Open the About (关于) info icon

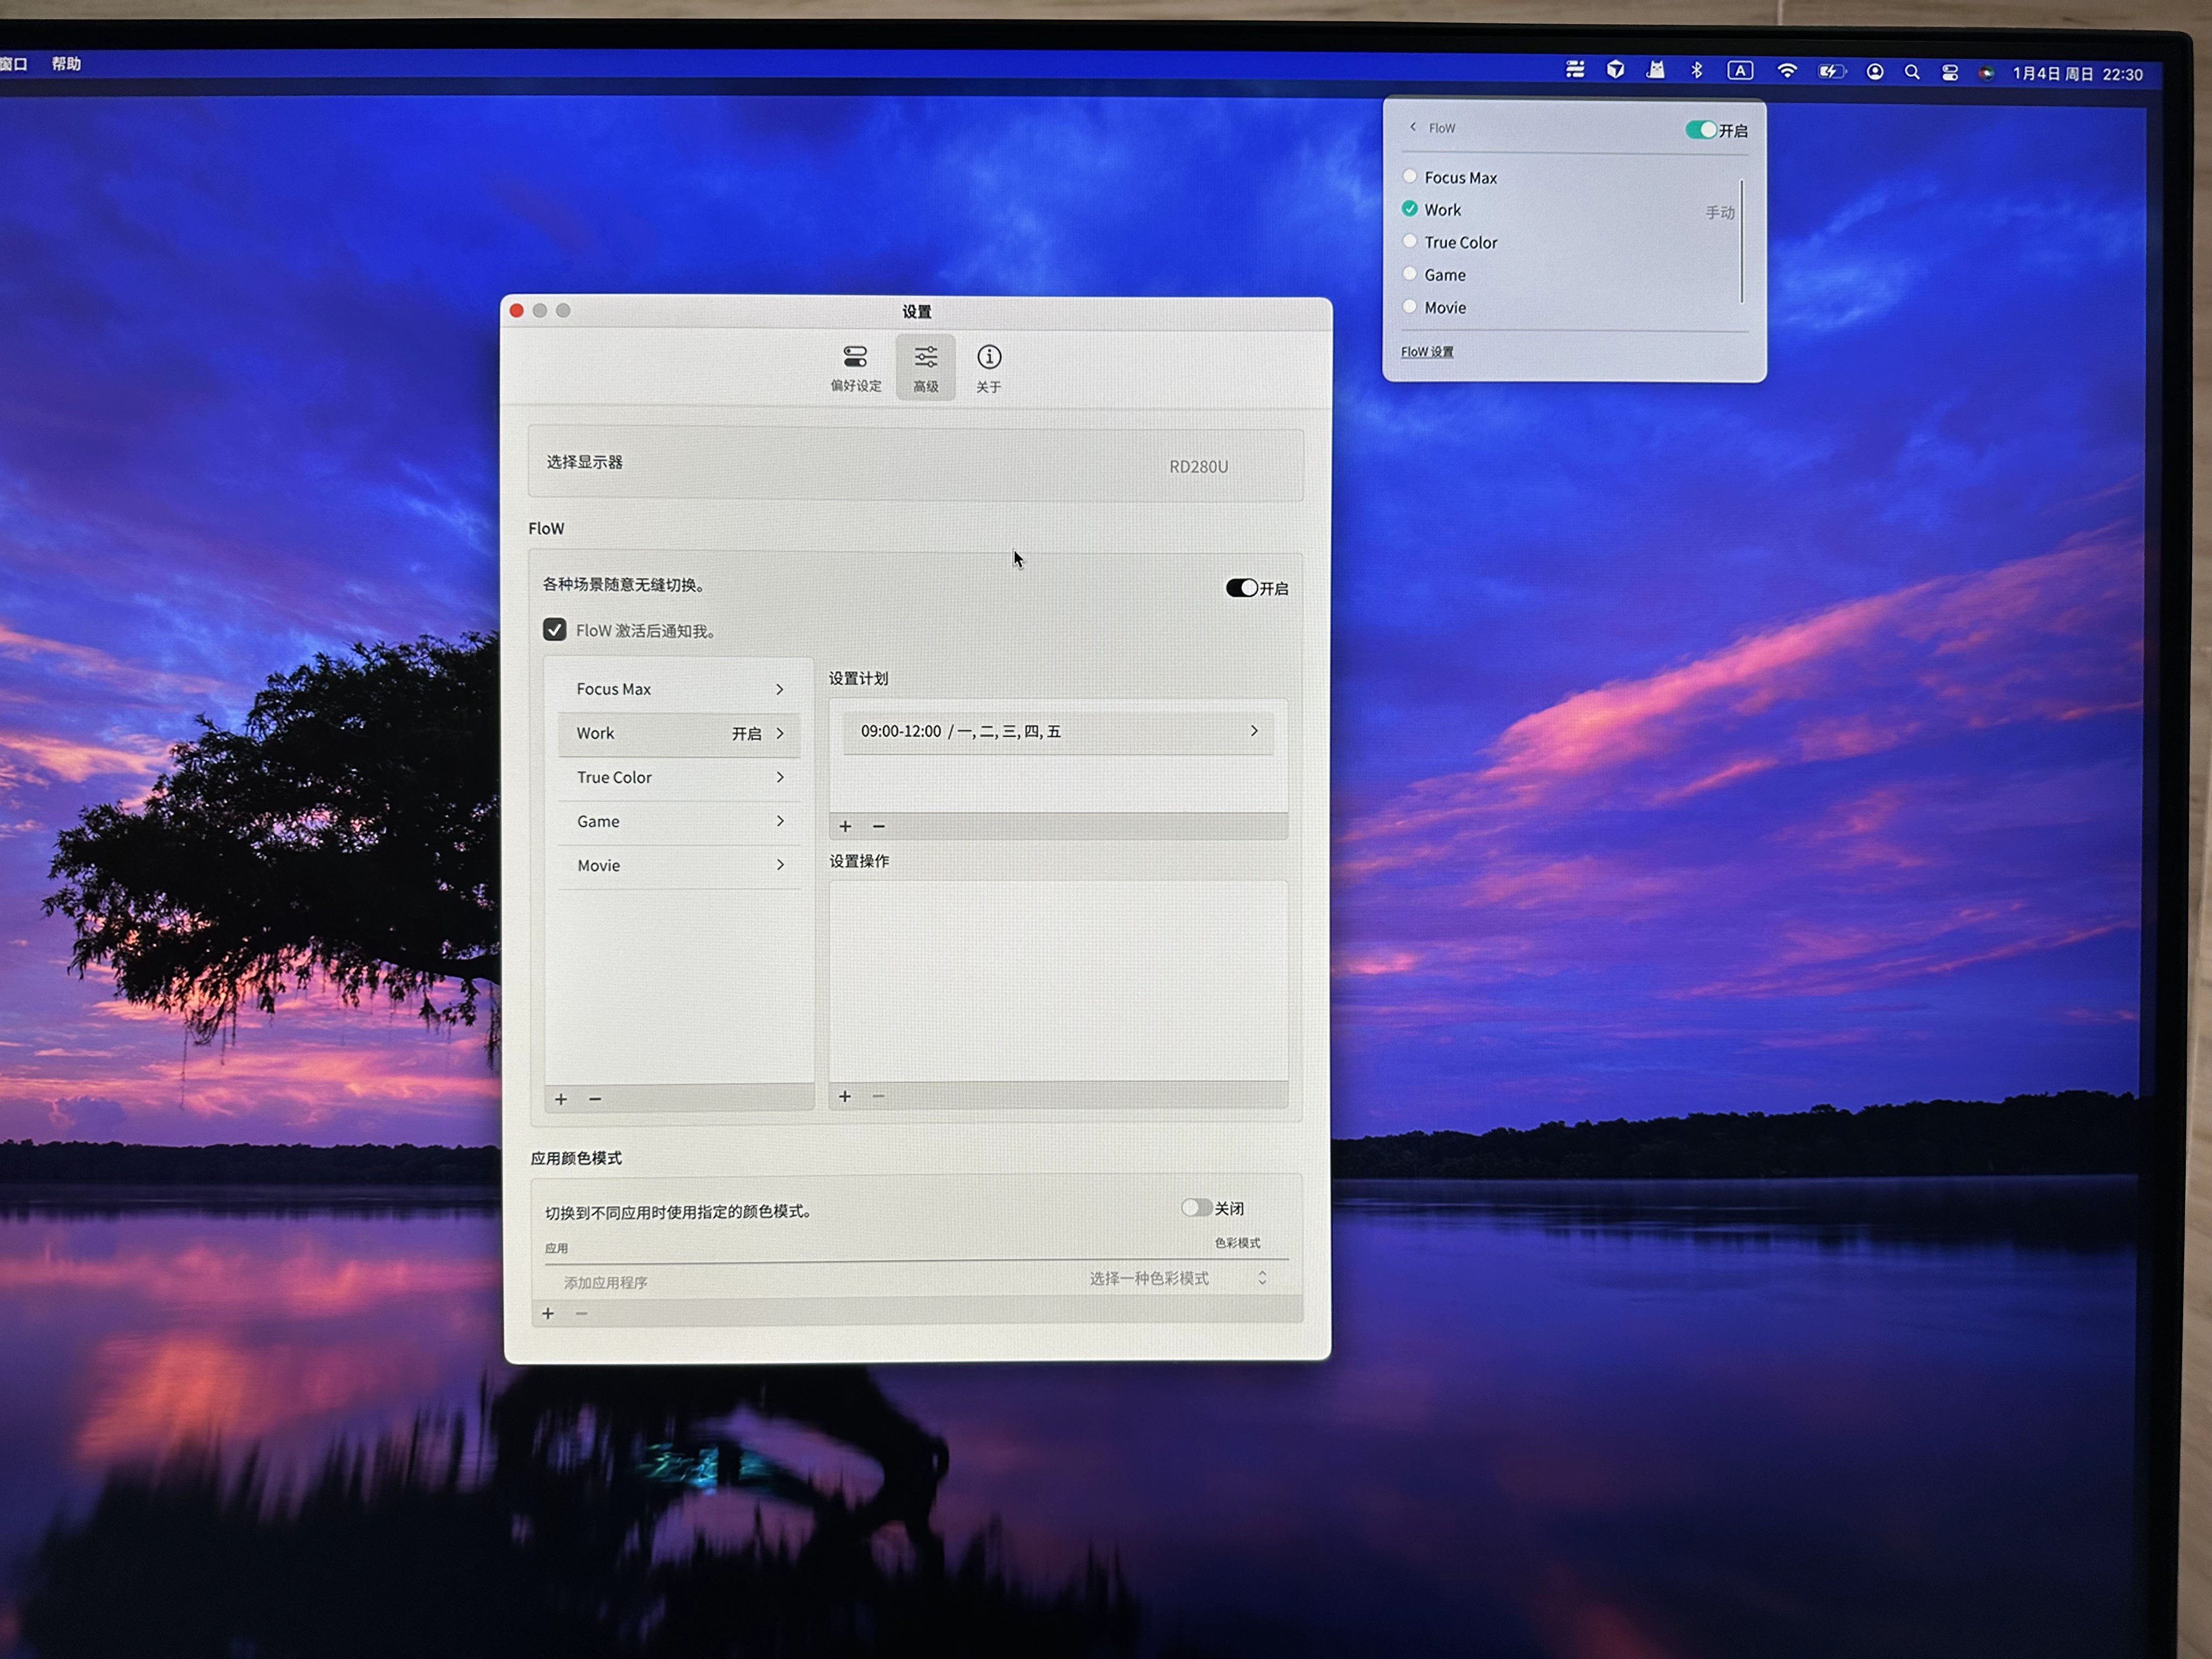click(x=989, y=358)
